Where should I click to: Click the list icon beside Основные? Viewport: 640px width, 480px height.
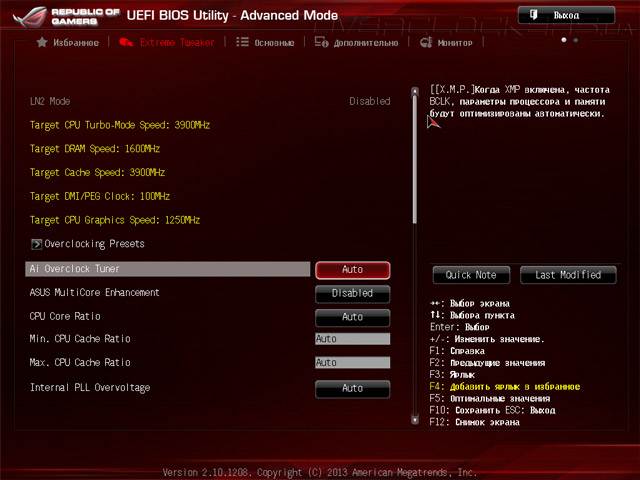(x=242, y=42)
